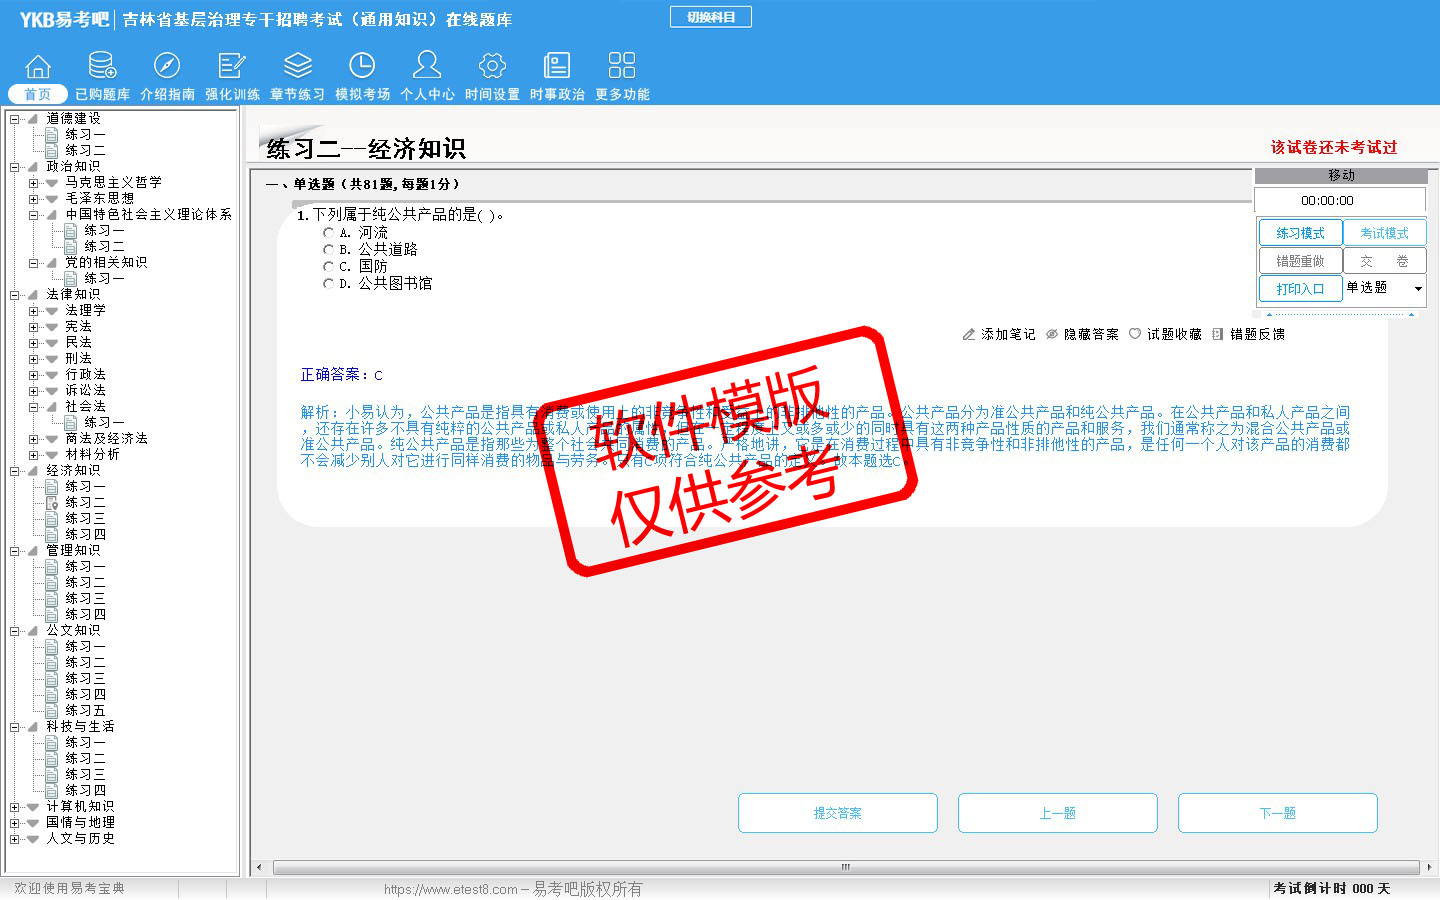Expand the 计算机知识 tree node

14,807
